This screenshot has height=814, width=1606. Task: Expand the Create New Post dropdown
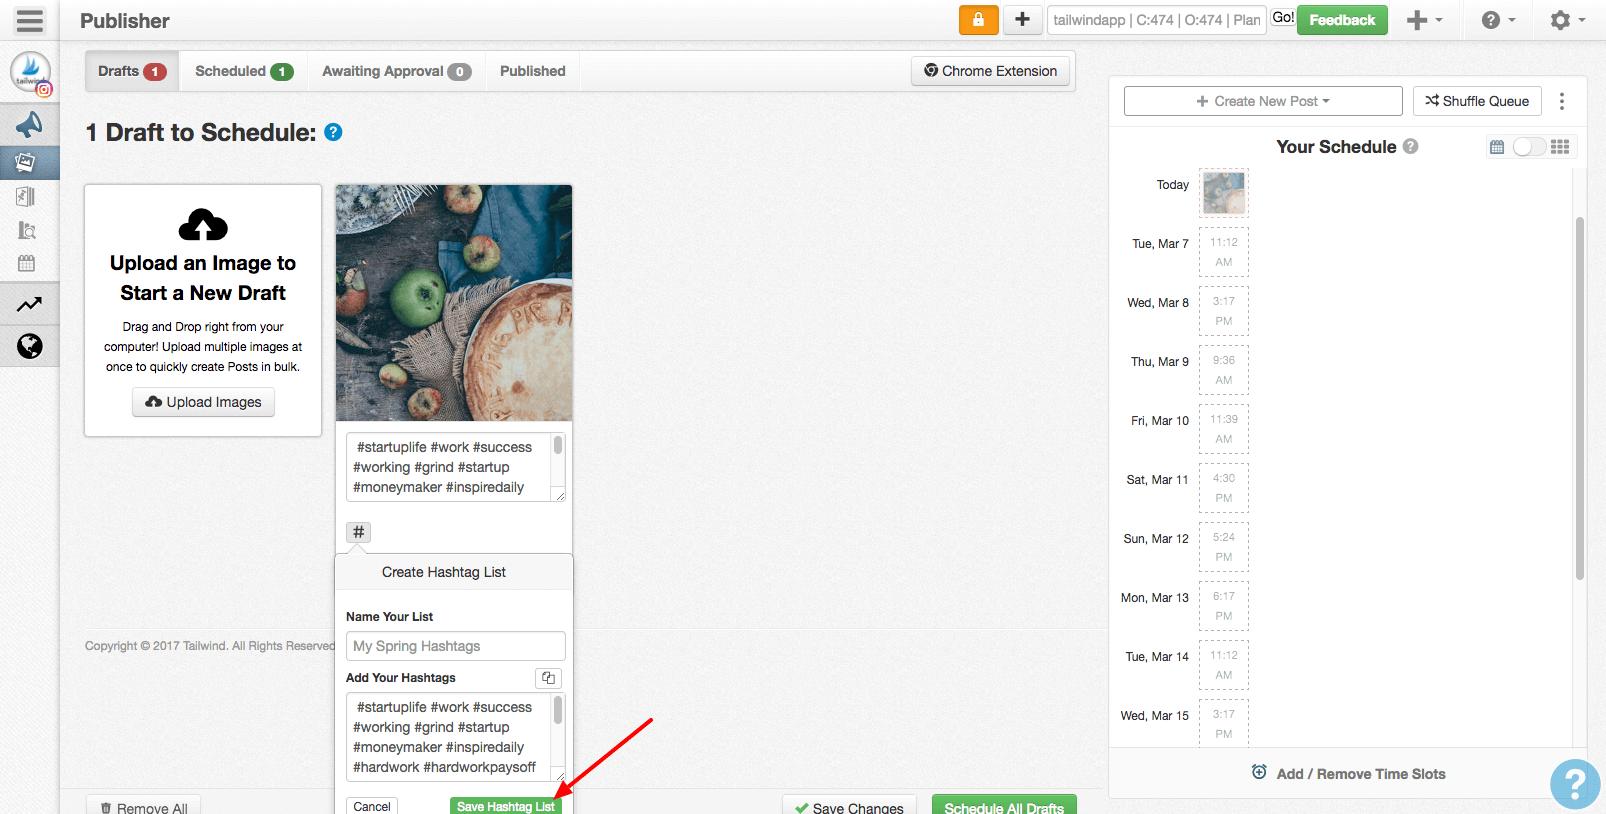click(1263, 101)
